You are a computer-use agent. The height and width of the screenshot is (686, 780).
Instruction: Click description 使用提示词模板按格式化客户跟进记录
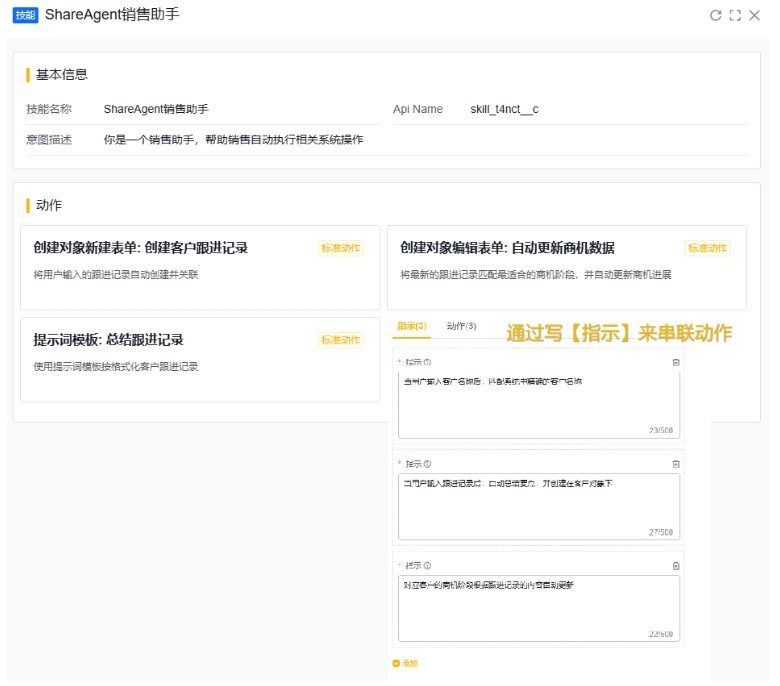[115, 367]
